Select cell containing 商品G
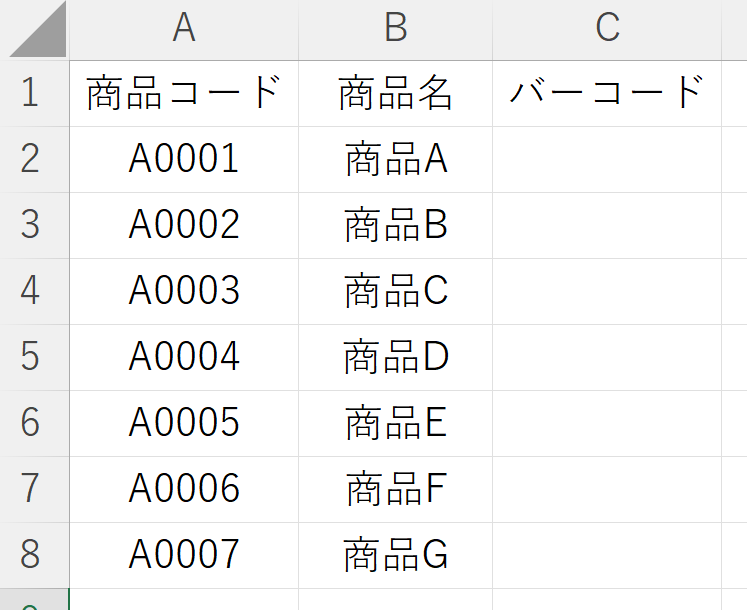This screenshot has height=610, width=747. click(395, 555)
